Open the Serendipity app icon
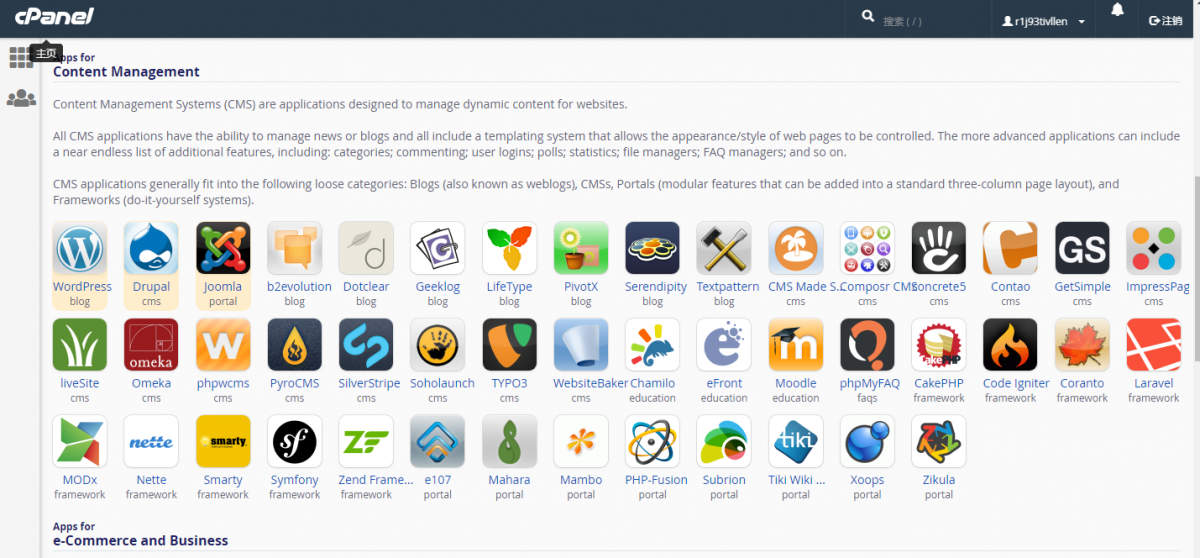The height and width of the screenshot is (558, 1200). click(x=653, y=248)
